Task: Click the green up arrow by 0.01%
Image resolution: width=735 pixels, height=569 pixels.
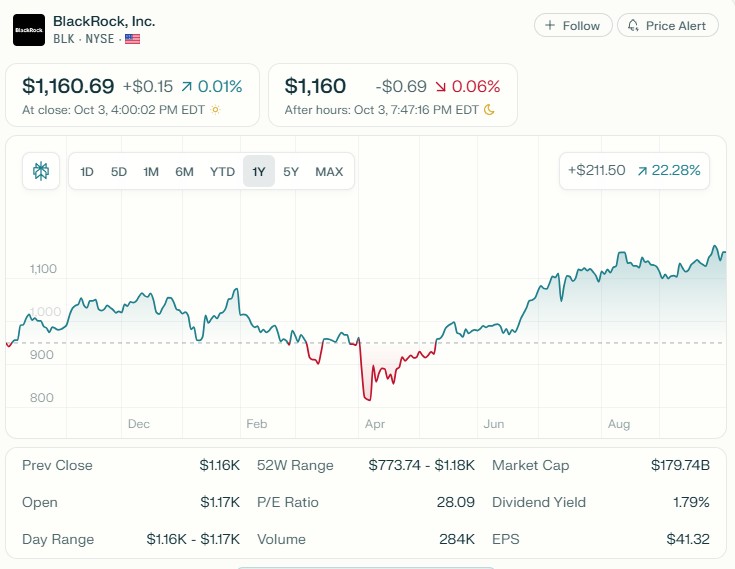Action: point(186,87)
